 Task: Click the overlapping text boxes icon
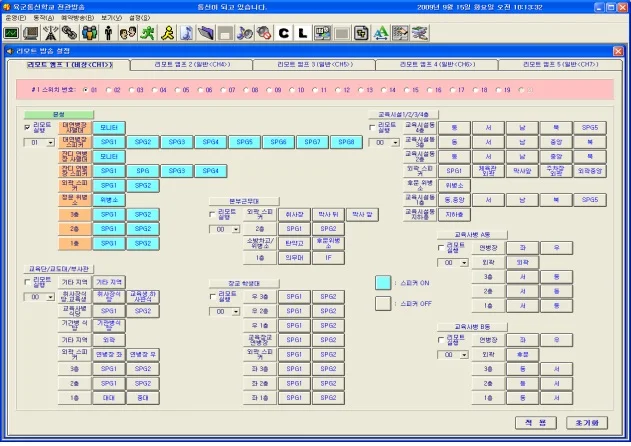click(361, 33)
